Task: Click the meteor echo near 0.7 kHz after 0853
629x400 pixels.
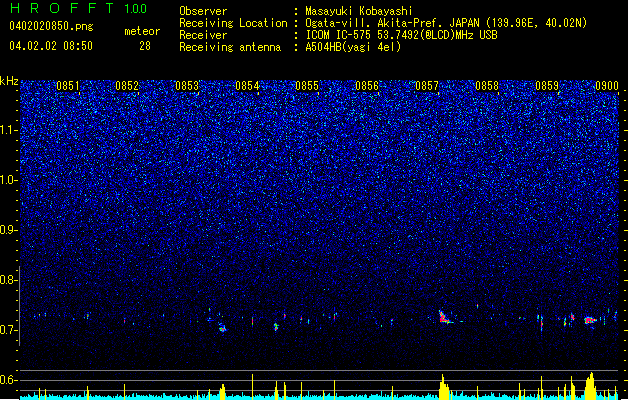Action: [222, 328]
